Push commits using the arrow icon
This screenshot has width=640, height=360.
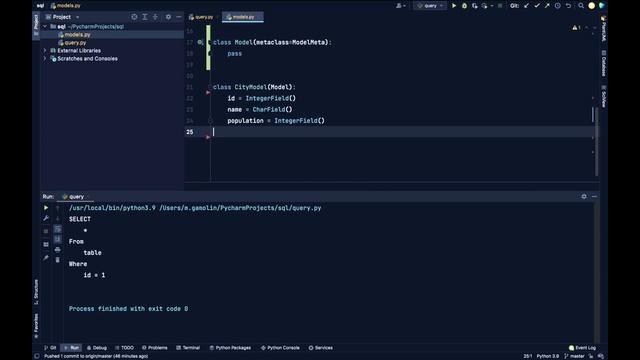click(x=547, y=6)
